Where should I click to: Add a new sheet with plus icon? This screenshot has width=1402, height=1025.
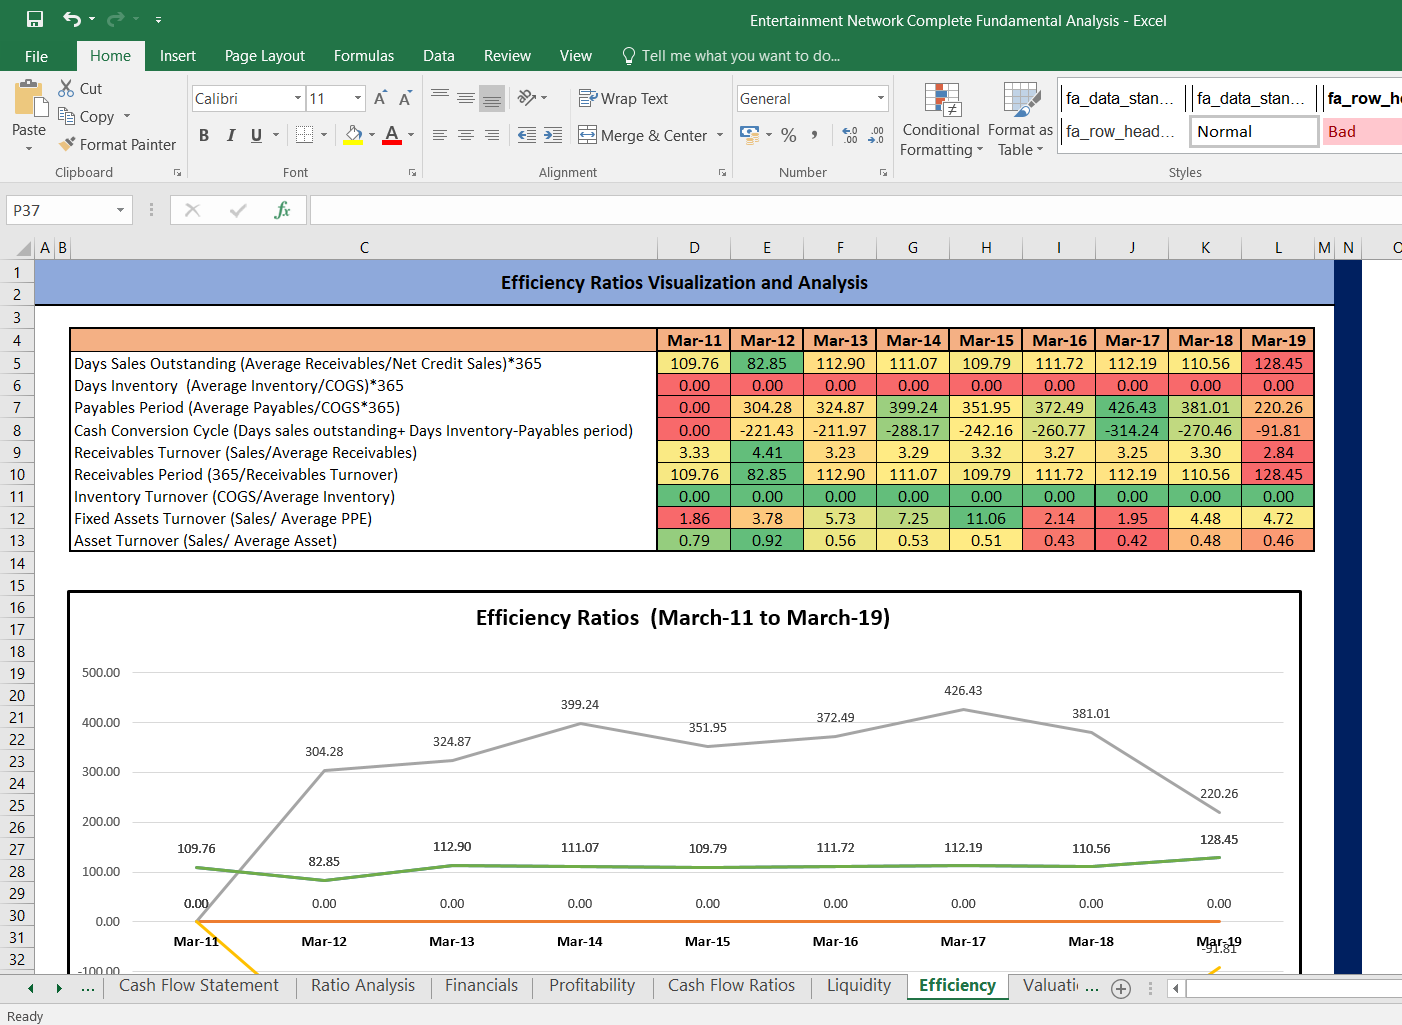1121,989
